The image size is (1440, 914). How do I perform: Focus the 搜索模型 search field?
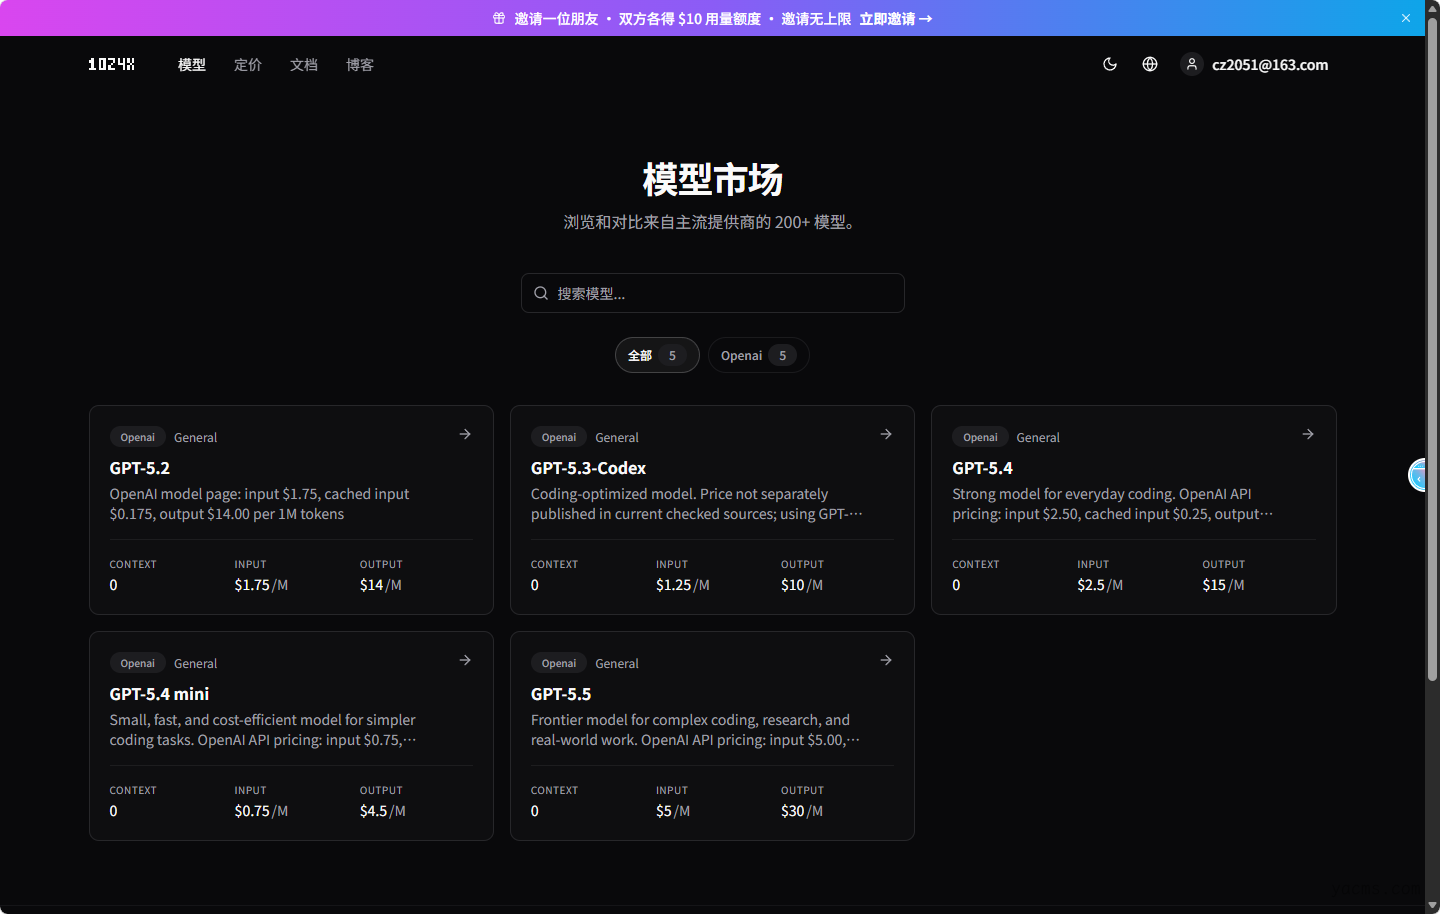713,293
